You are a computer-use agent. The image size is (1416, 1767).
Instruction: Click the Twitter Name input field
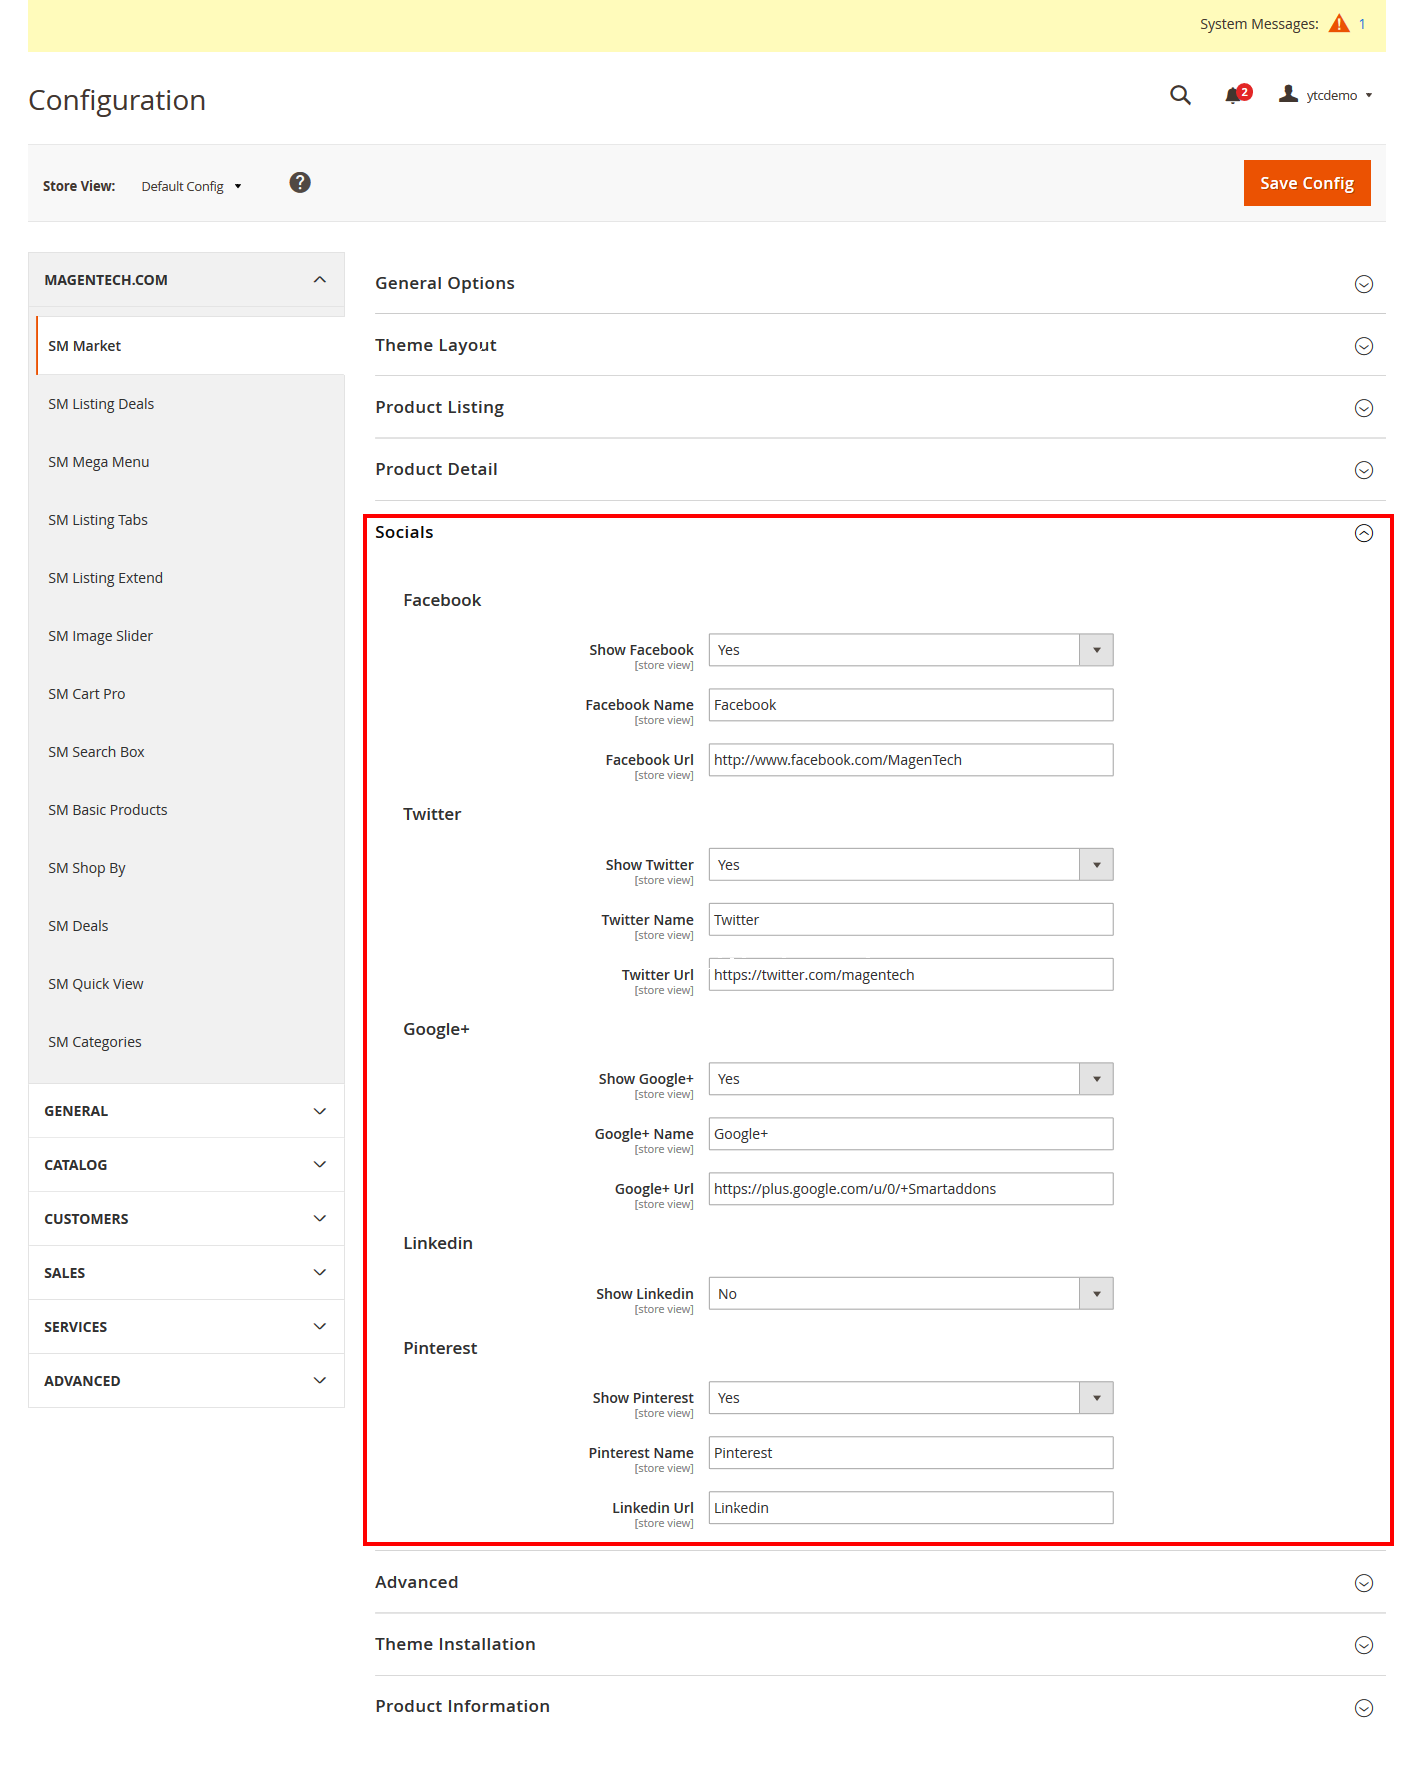[x=910, y=920]
